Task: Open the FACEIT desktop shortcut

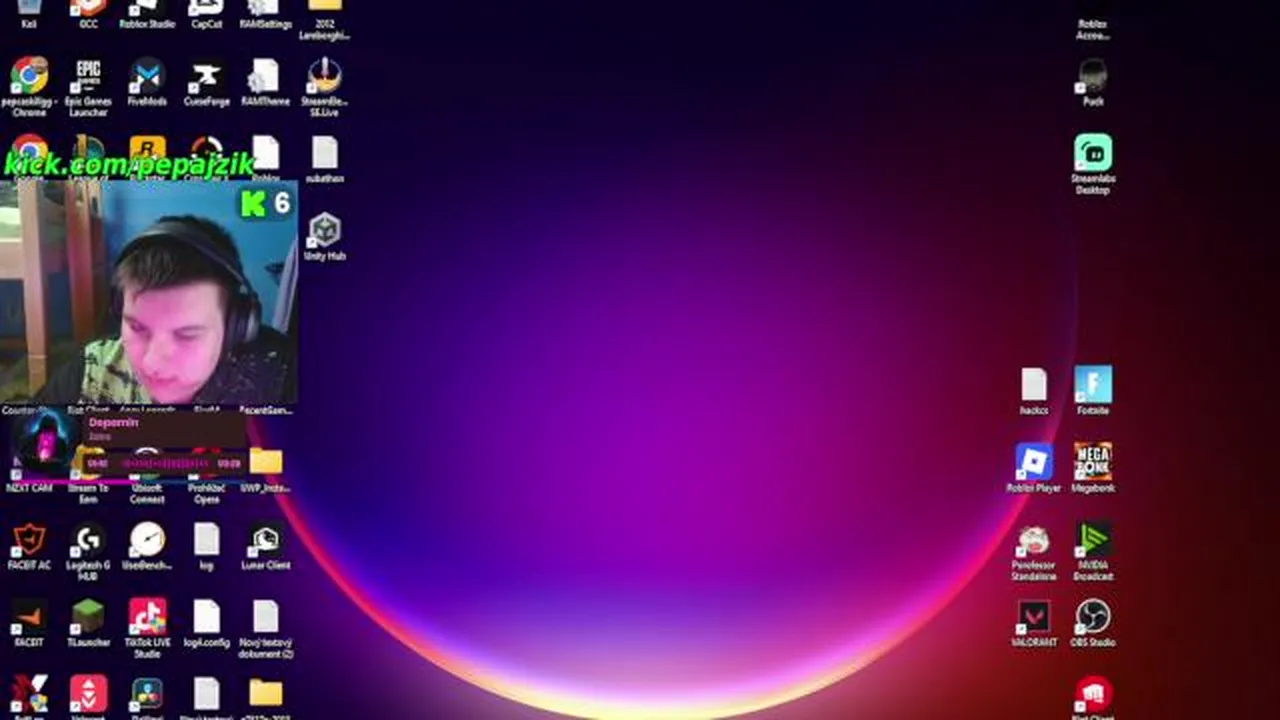Action: point(29,618)
